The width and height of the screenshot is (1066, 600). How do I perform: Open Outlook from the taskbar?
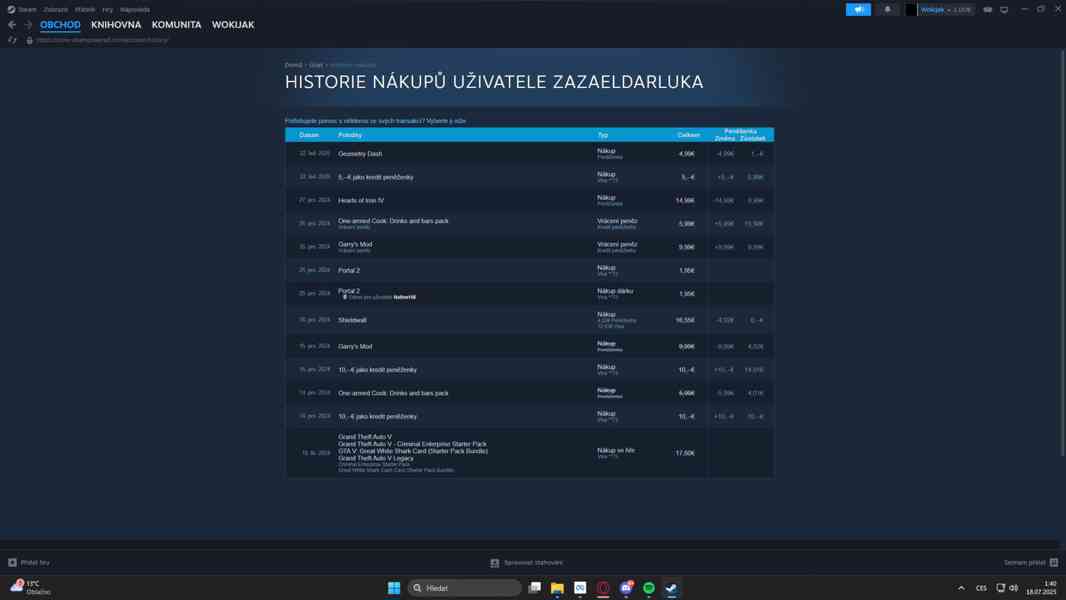580,588
